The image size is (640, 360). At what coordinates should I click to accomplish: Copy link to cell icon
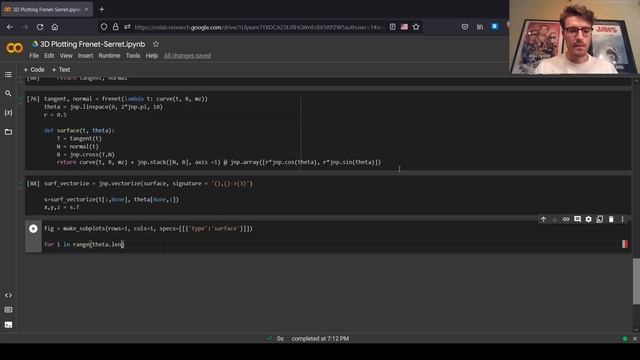pyautogui.click(x=566, y=220)
